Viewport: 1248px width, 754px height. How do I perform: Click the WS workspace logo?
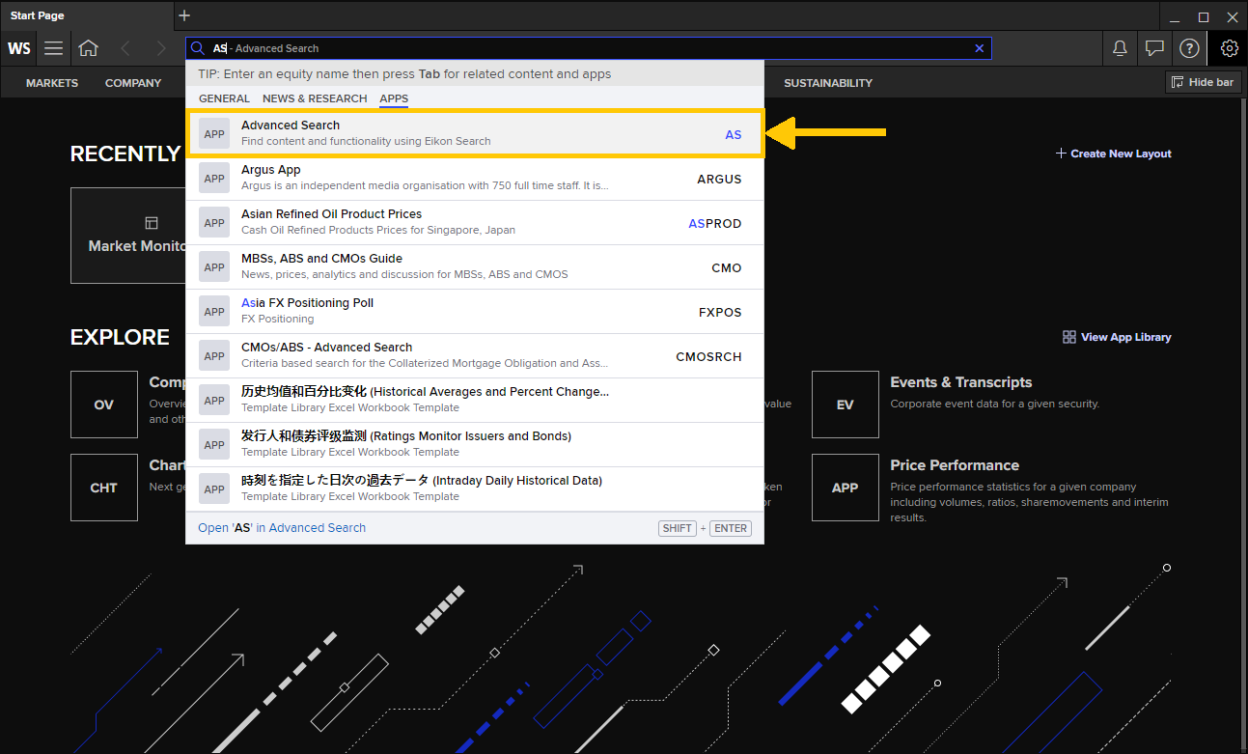pos(19,48)
